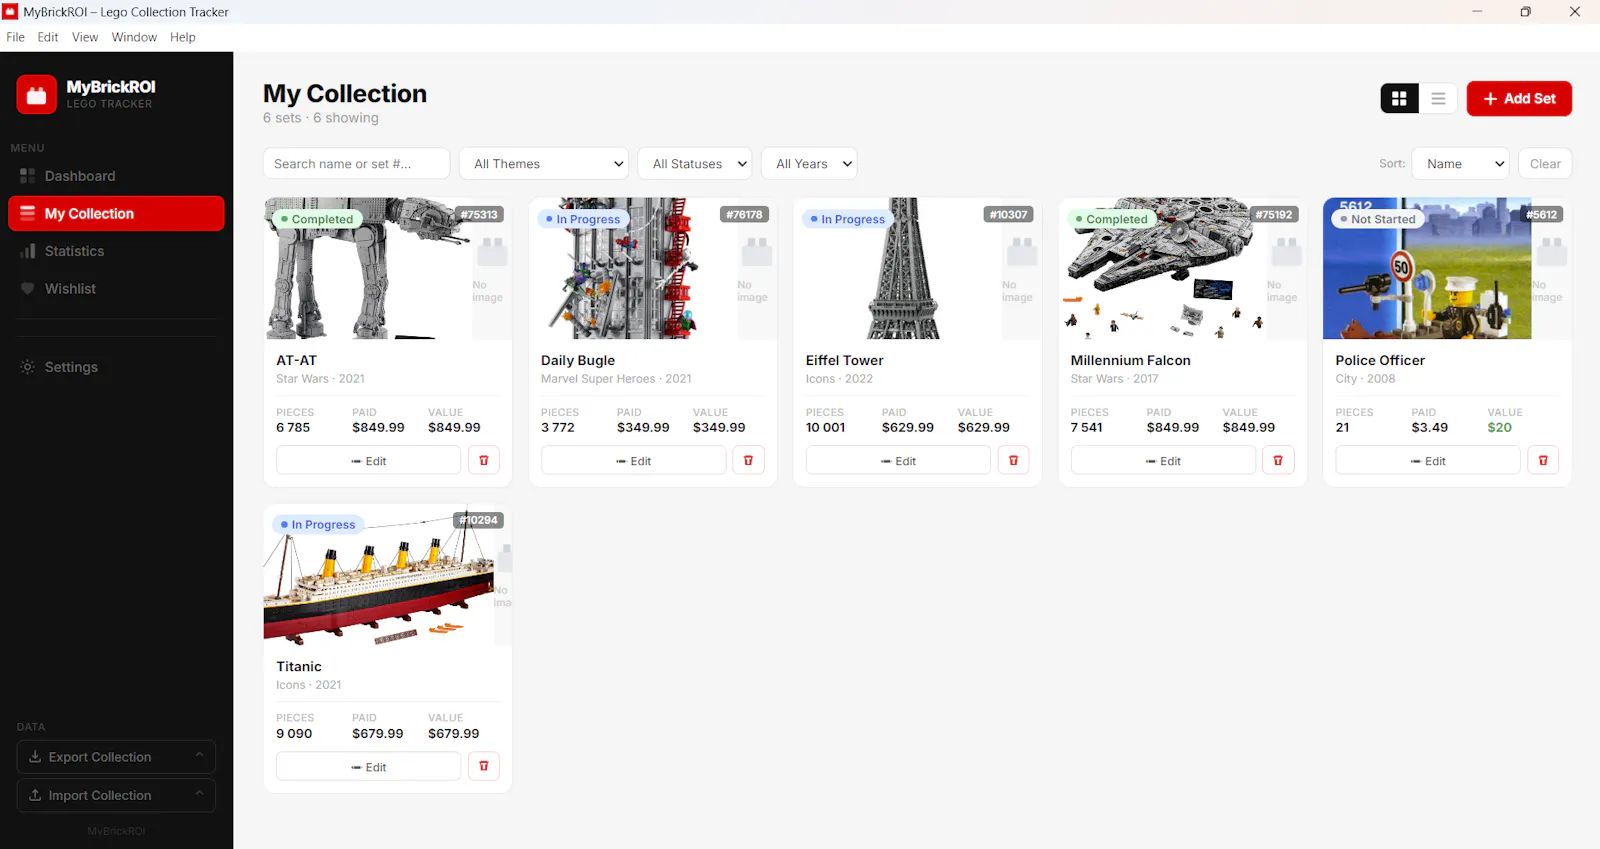Viewport: 1600px width, 849px height.
Task: Click the Dashboard sidebar icon
Action: [x=28, y=176]
